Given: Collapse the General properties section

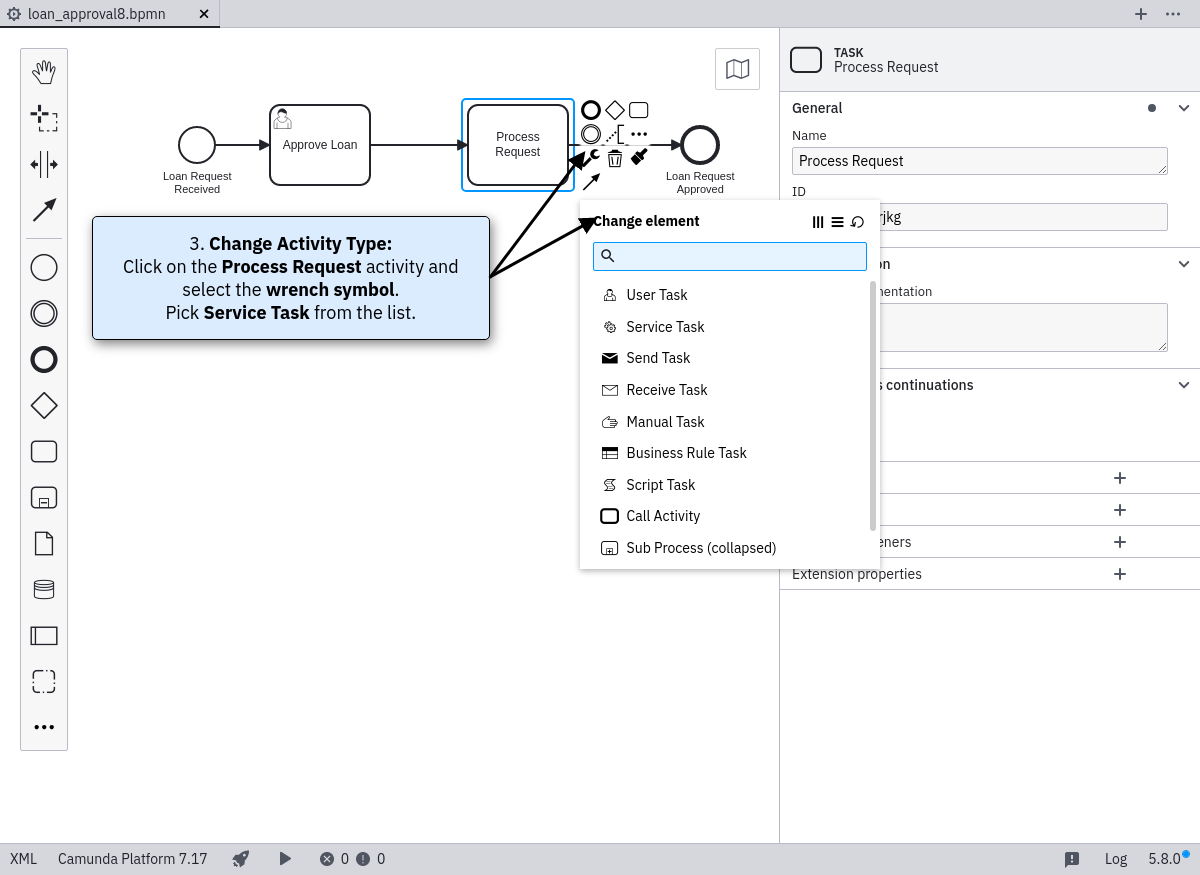Looking at the screenshot, I should 1184,108.
